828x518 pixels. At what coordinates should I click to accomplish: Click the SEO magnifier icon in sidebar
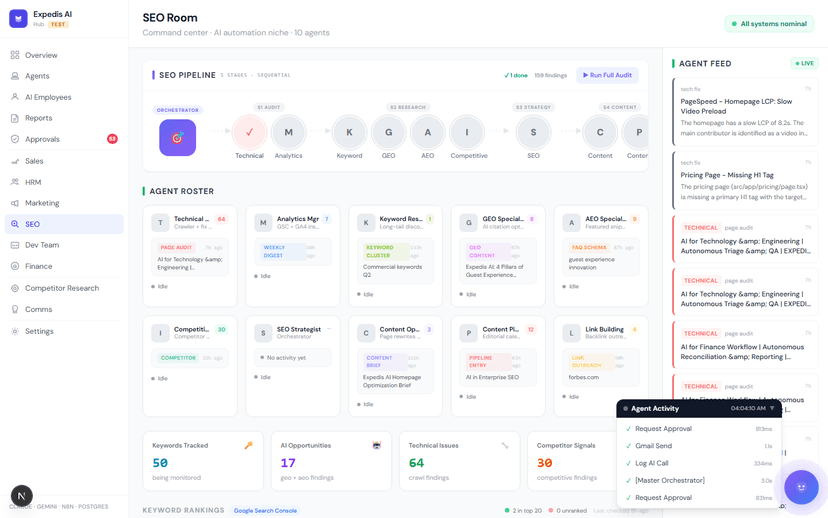pos(15,224)
